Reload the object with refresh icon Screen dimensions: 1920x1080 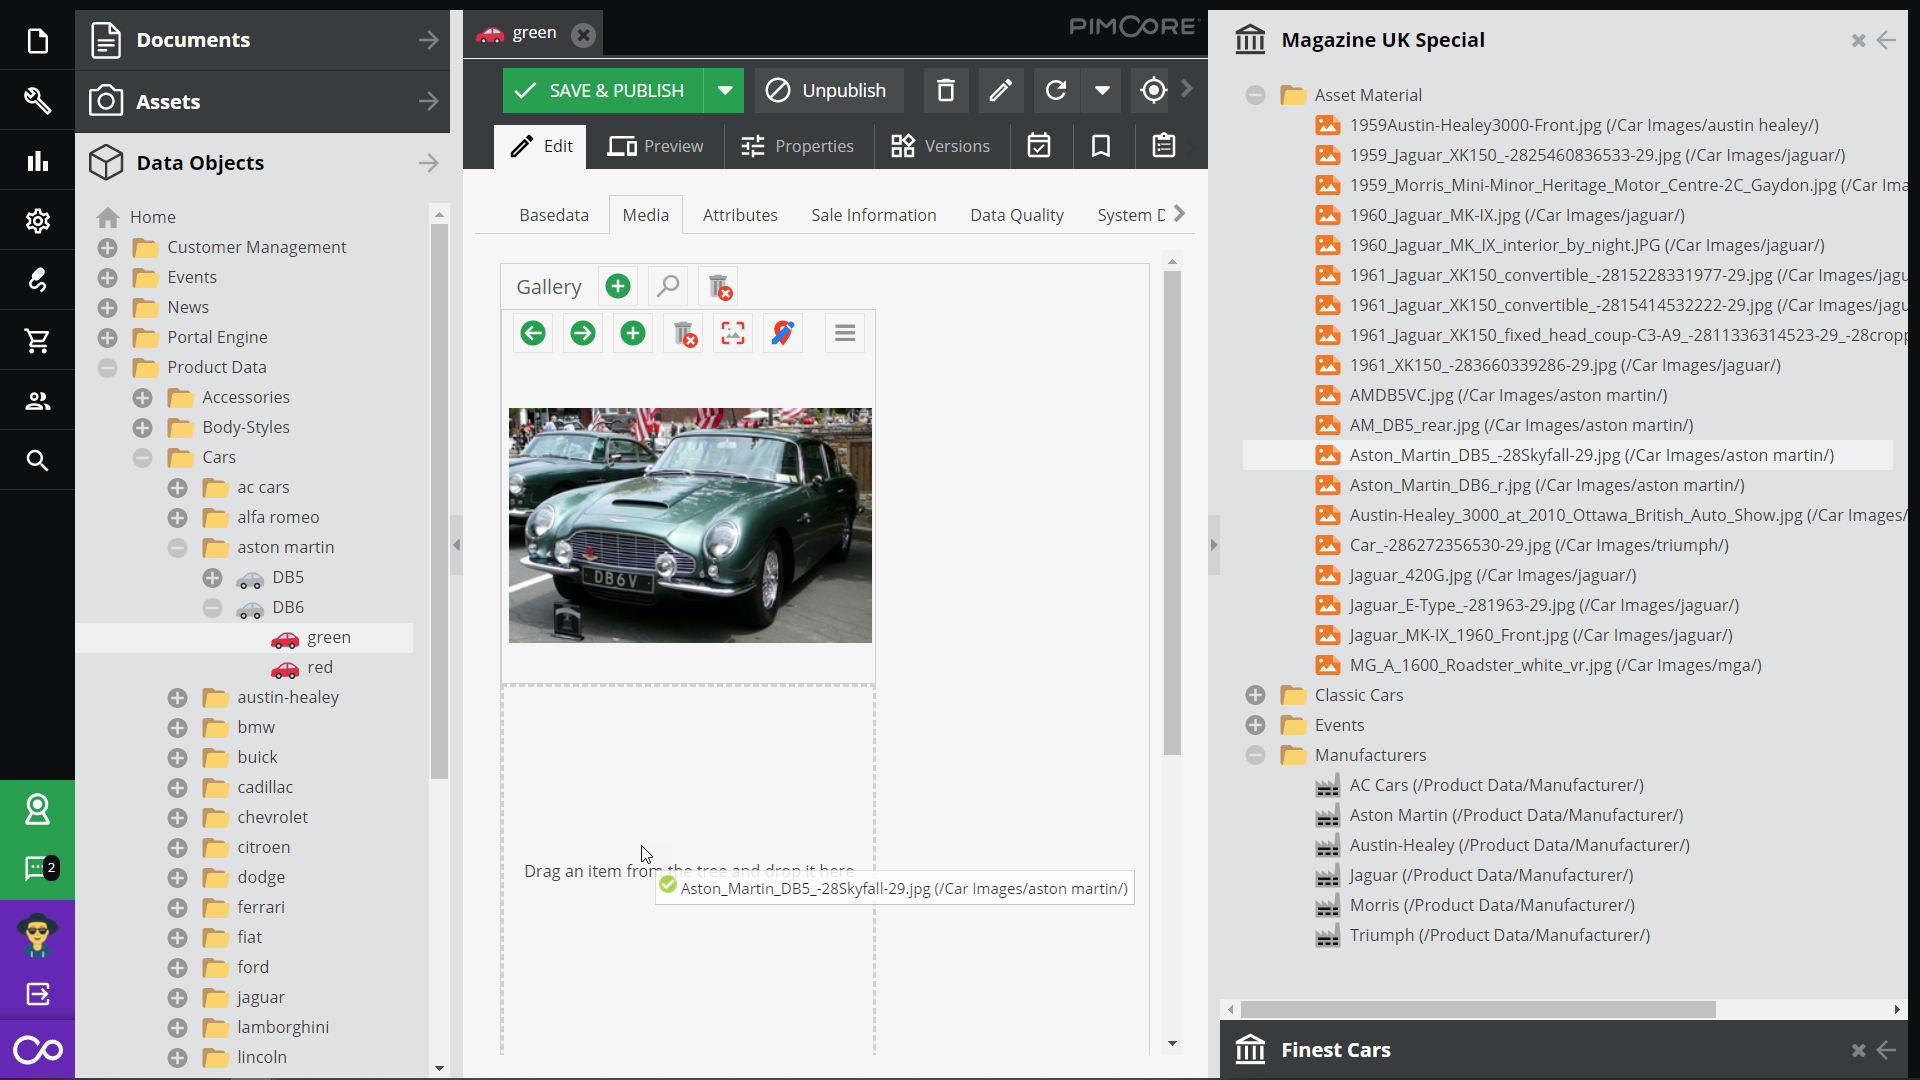click(x=1056, y=91)
